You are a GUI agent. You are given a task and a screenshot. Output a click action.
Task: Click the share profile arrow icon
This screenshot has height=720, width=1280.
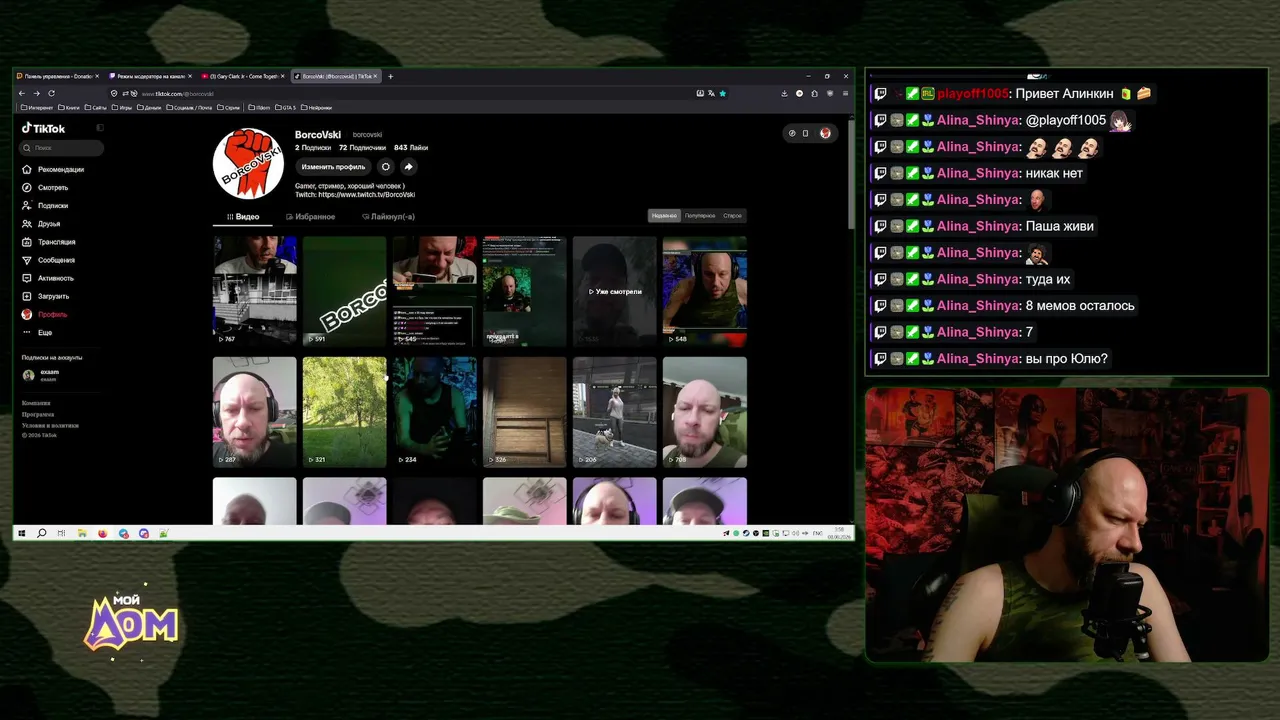[x=408, y=167]
